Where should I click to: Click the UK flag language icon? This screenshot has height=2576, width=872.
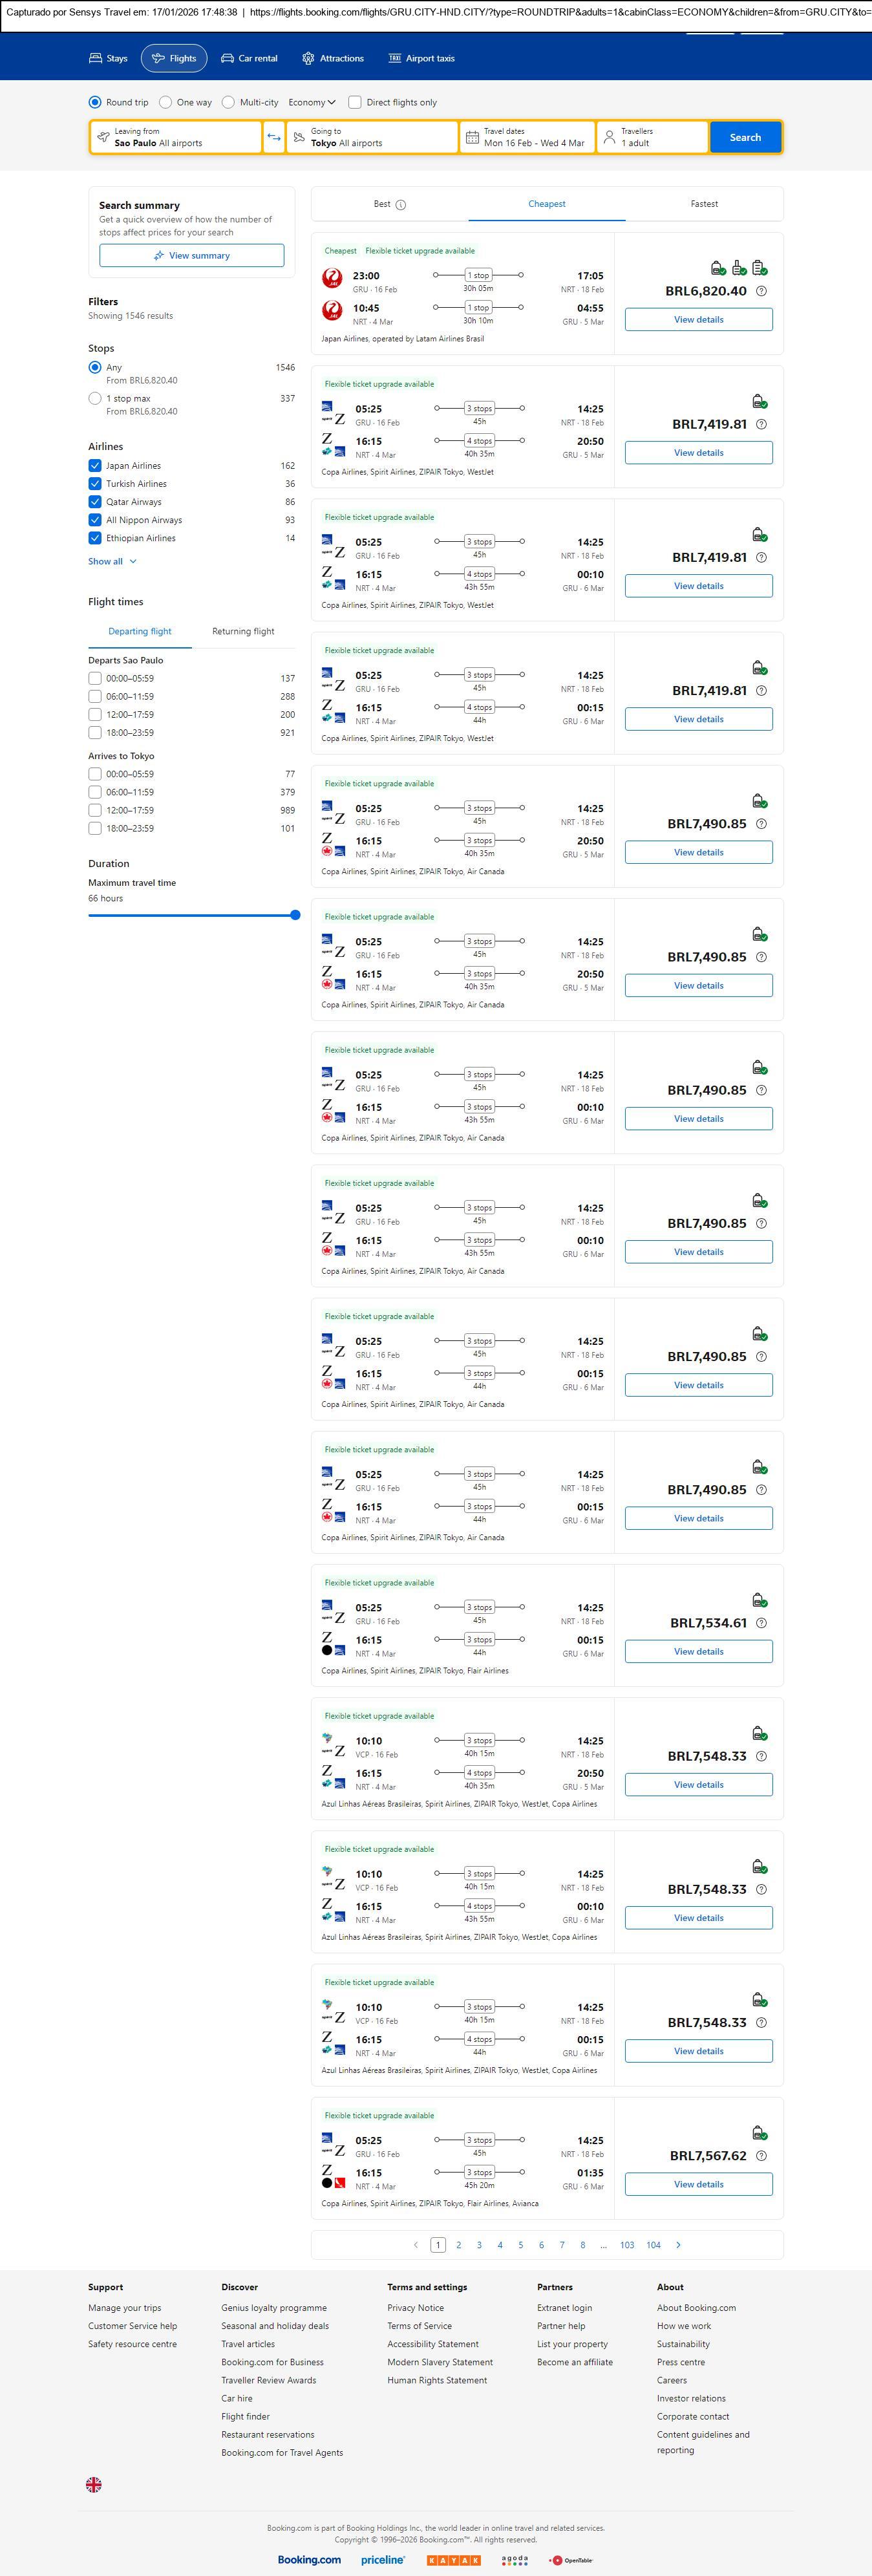pyautogui.click(x=94, y=2484)
